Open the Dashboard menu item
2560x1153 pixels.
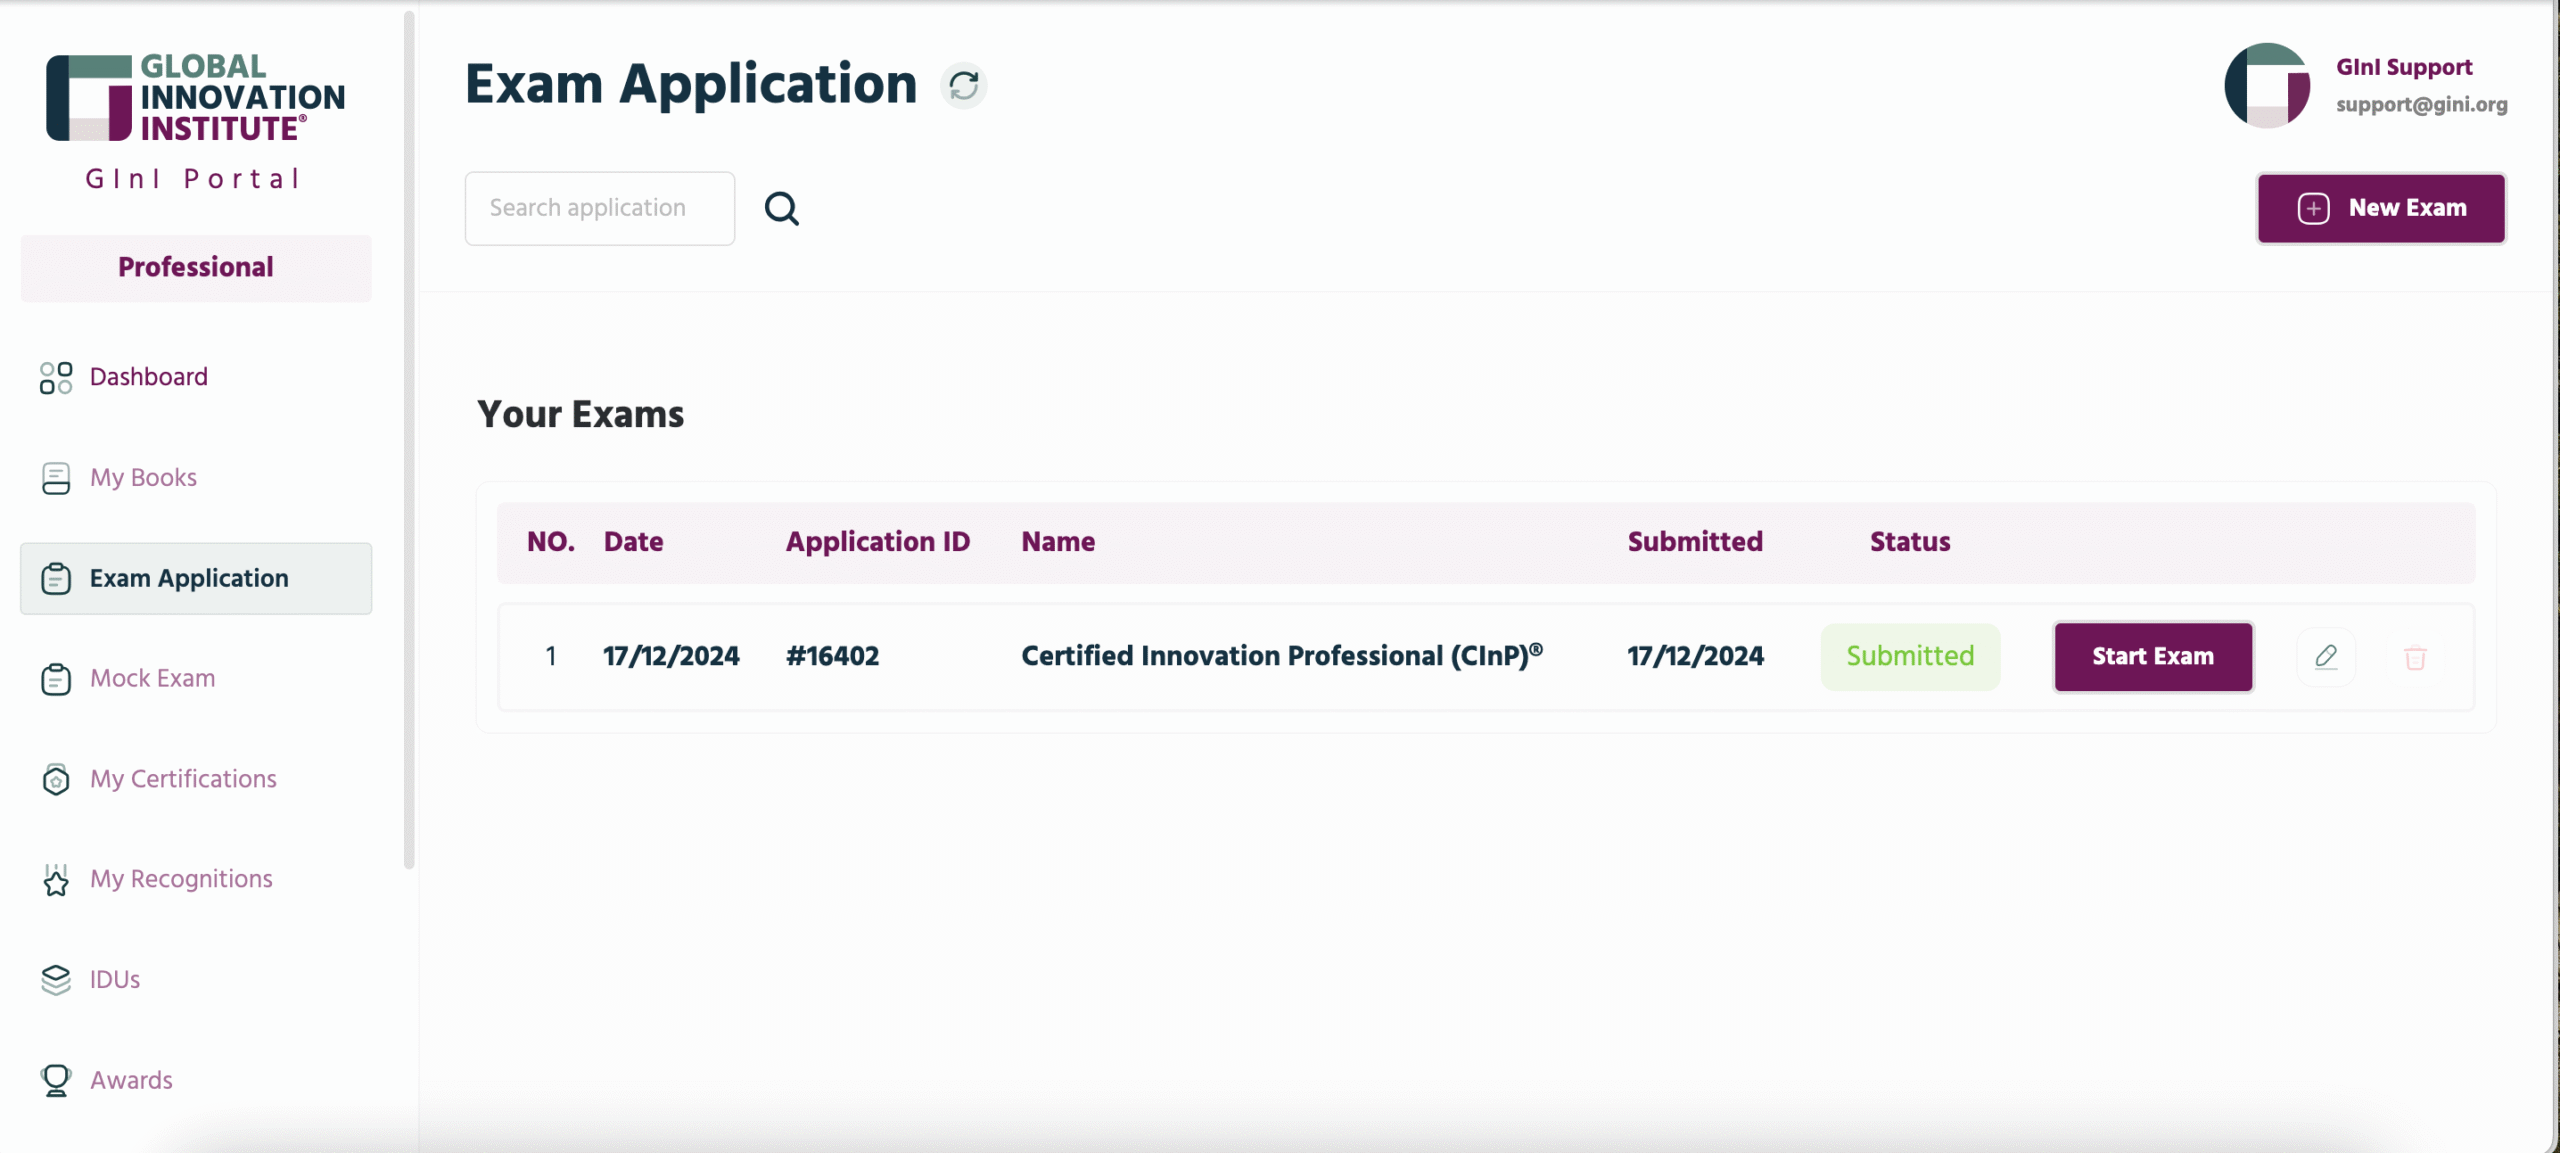click(x=195, y=377)
